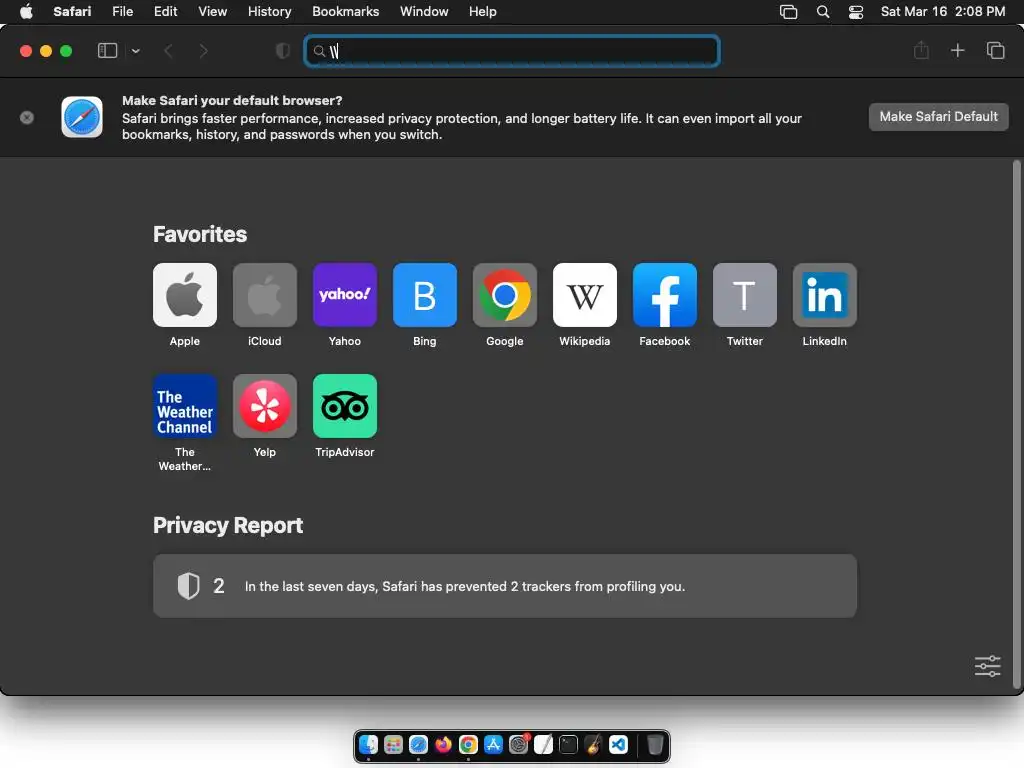Open the Yahoo favorite

coord(345,295)
